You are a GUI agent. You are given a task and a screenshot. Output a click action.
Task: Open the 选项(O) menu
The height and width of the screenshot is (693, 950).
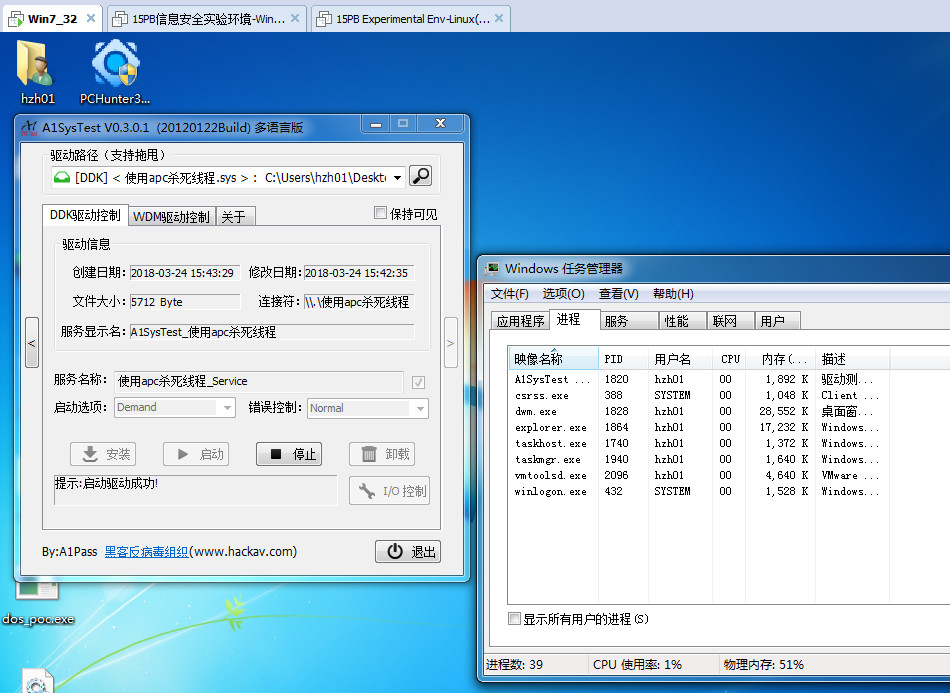coord(563,294)
